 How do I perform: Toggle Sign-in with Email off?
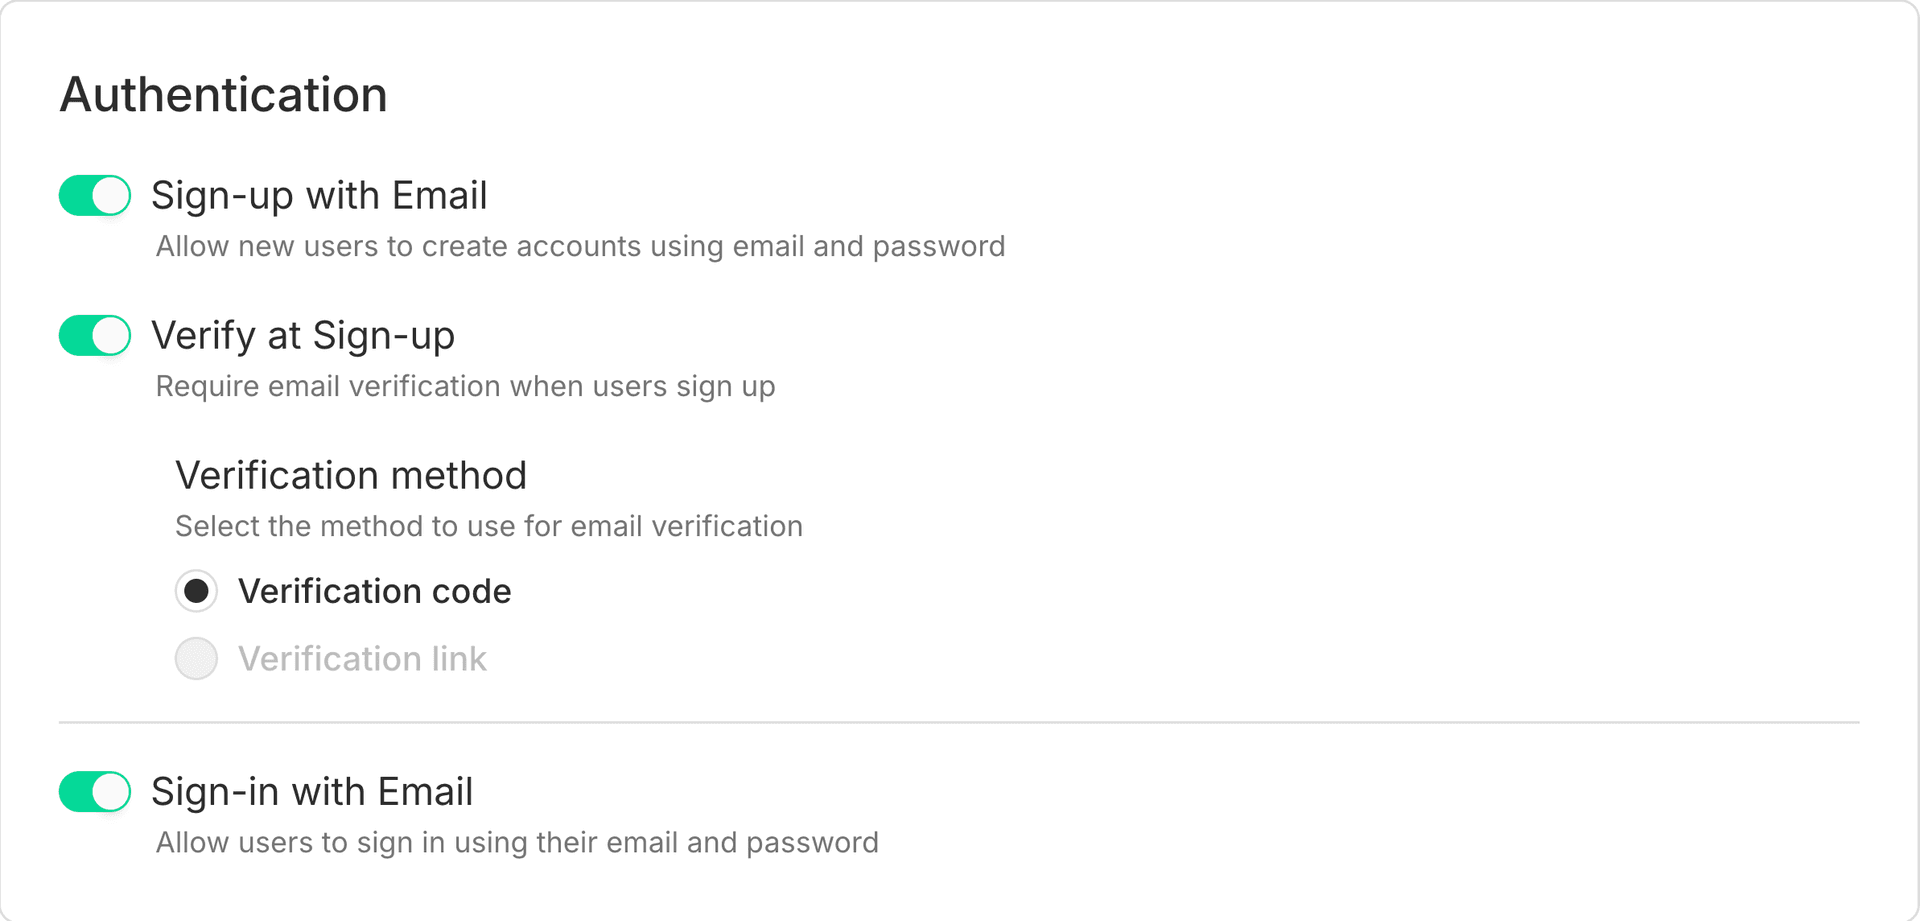(x=94, y=791)
